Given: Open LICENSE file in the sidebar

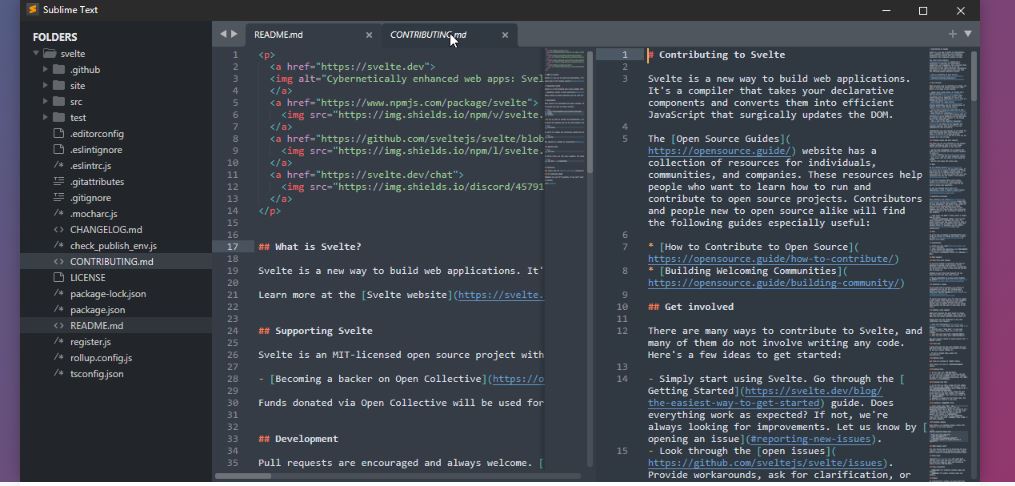Looking at the screenshot, I should coord(88,278).
